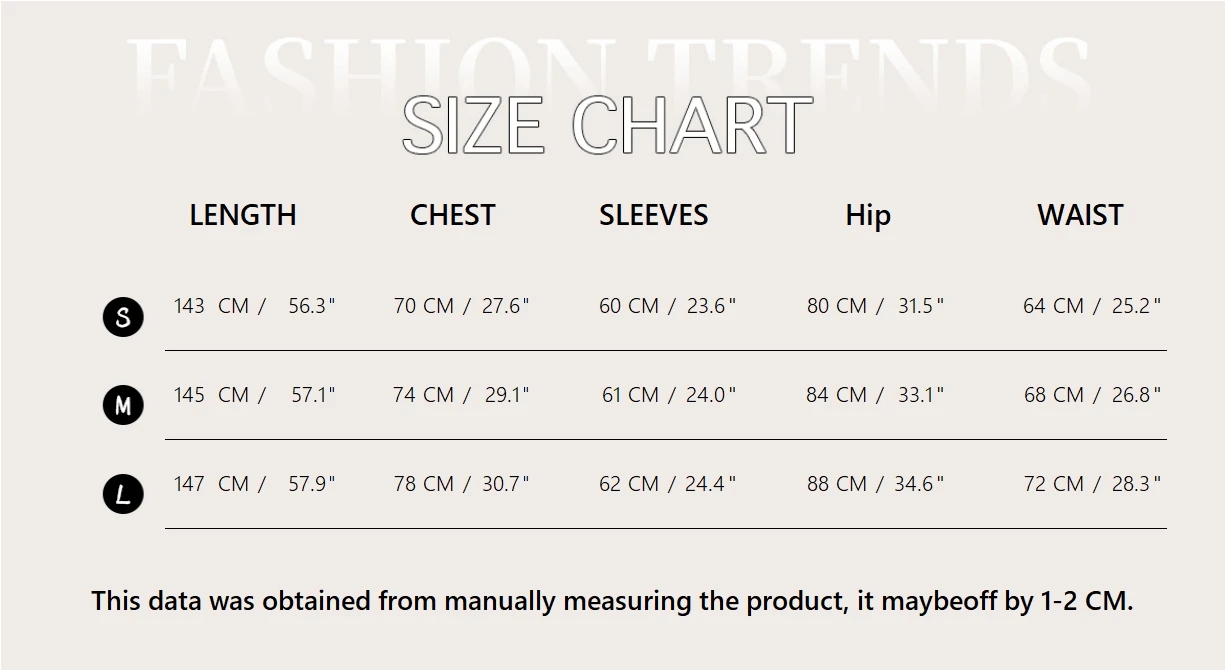1225x670 pixels.
Task: Click the CHEST column header
Action: coord(452,215)
